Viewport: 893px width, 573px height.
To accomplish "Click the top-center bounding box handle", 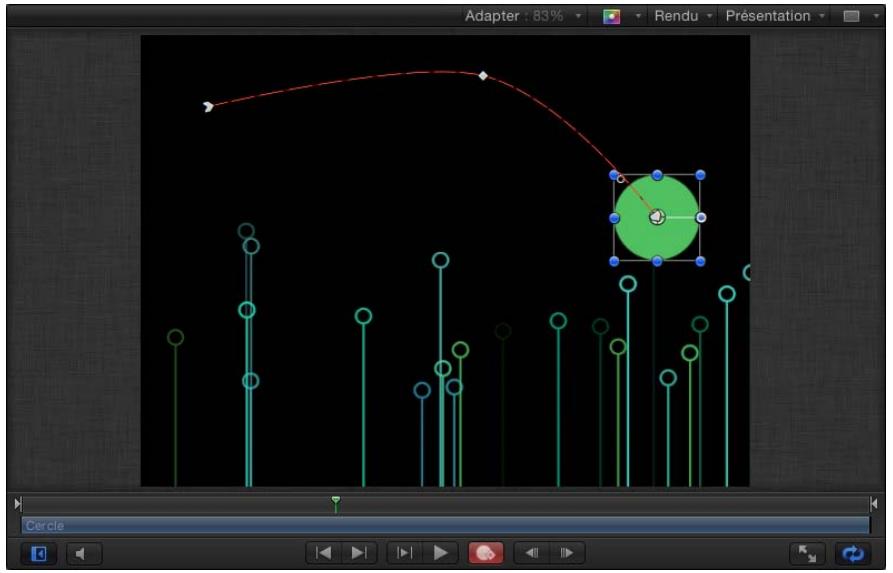I will [x=657, y=175].
